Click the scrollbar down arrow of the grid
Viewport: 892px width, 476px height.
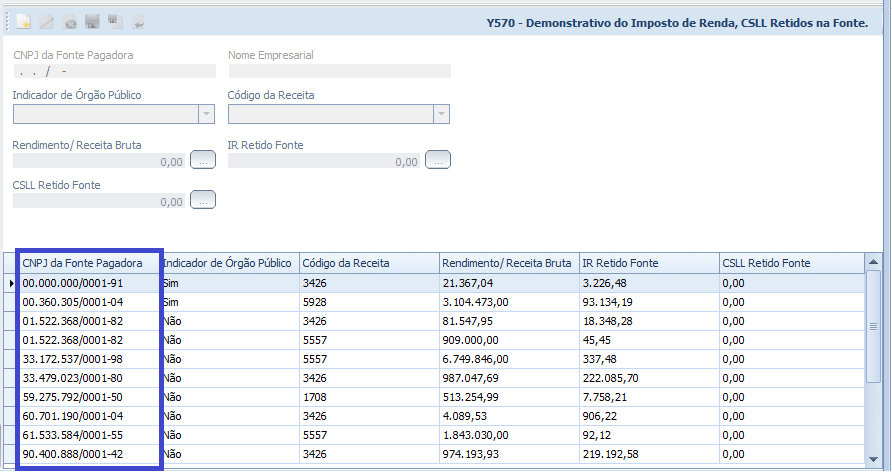tap(873, 460)
